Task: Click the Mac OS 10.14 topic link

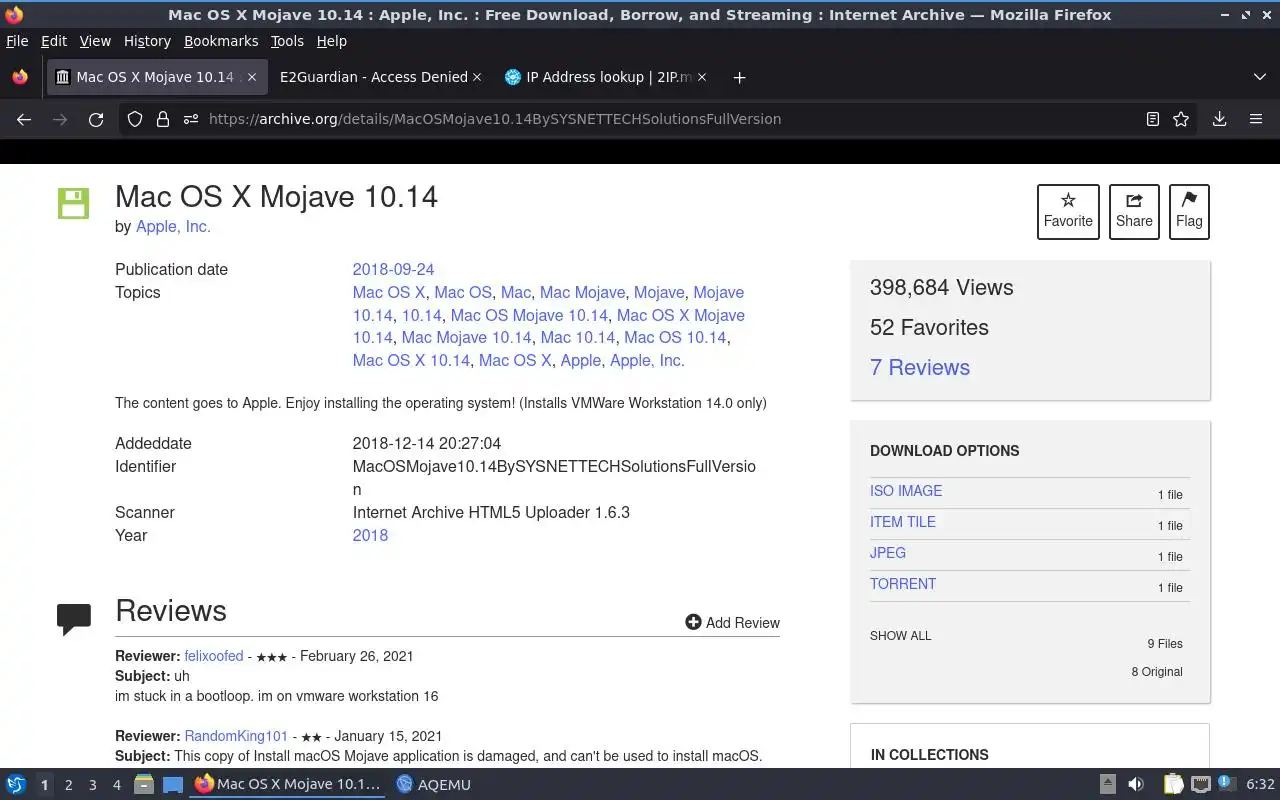Action: [675, 337]
